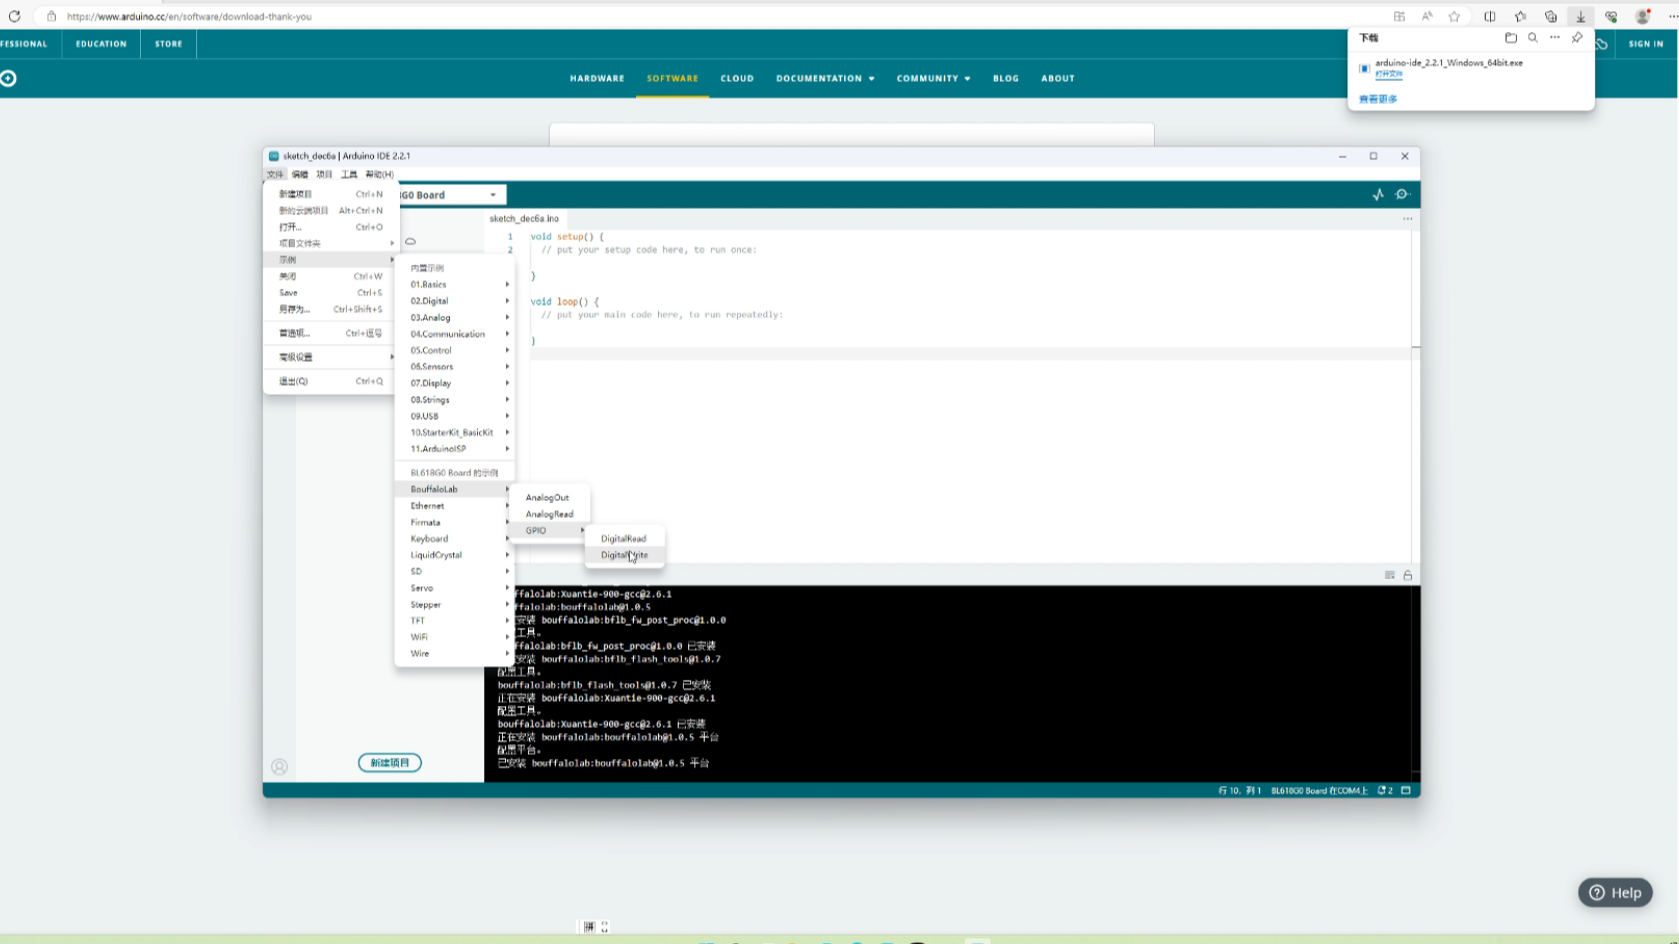The width and height of the screenshot is (1679, 944).
Task: Choose Quit (退出) in File menu
Action: point(330,381)
